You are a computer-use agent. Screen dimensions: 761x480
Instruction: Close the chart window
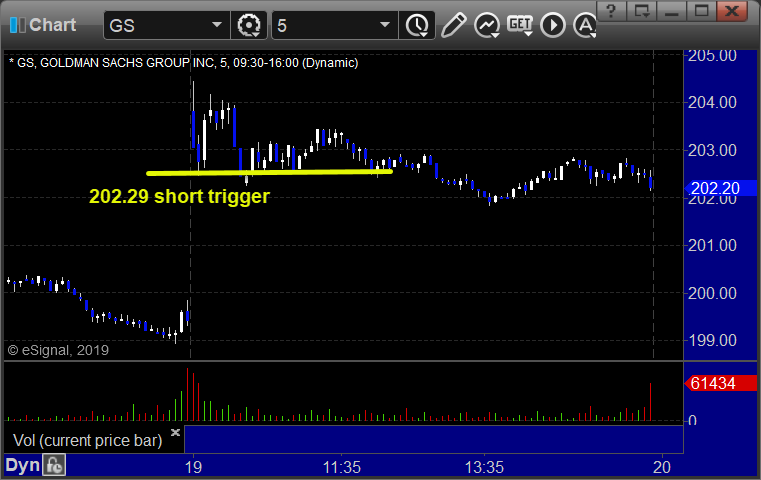(732, 11)
